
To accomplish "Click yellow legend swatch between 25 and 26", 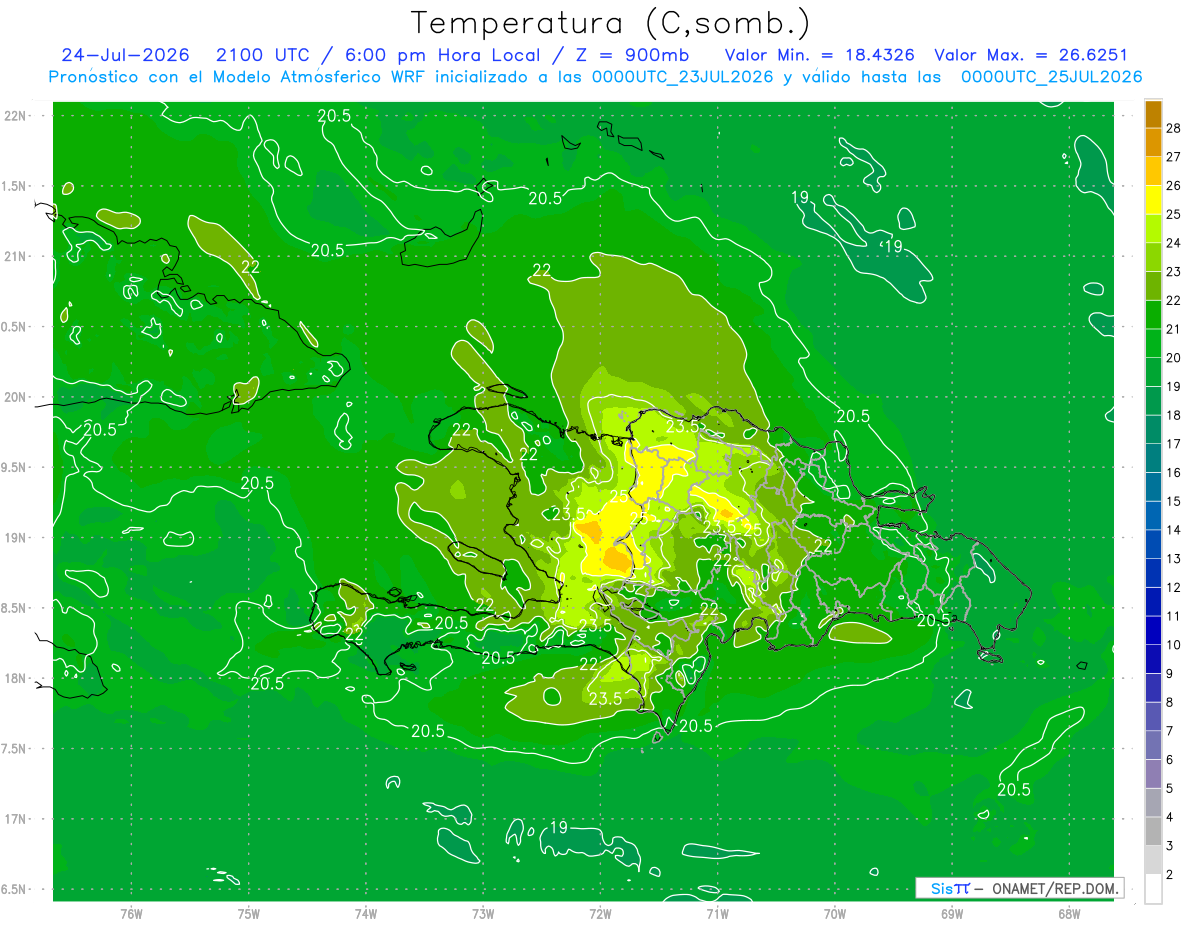I will pyautogui.click(x=1153, y=199).
